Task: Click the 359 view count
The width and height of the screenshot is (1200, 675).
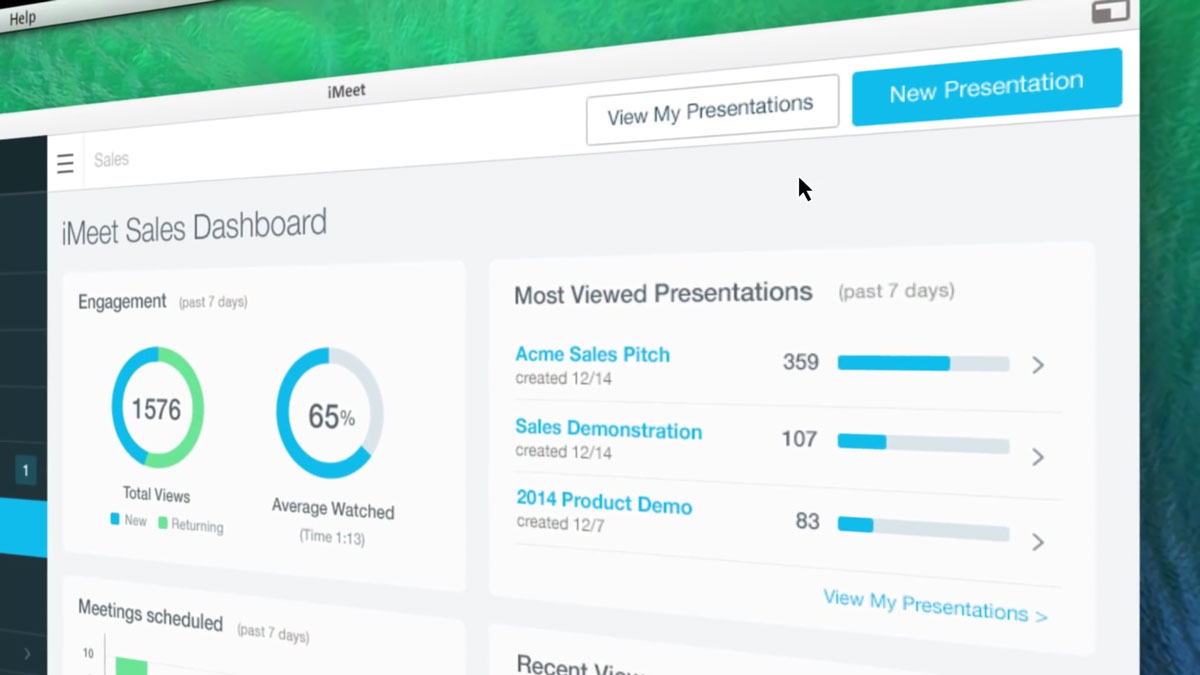Action: 800,361
